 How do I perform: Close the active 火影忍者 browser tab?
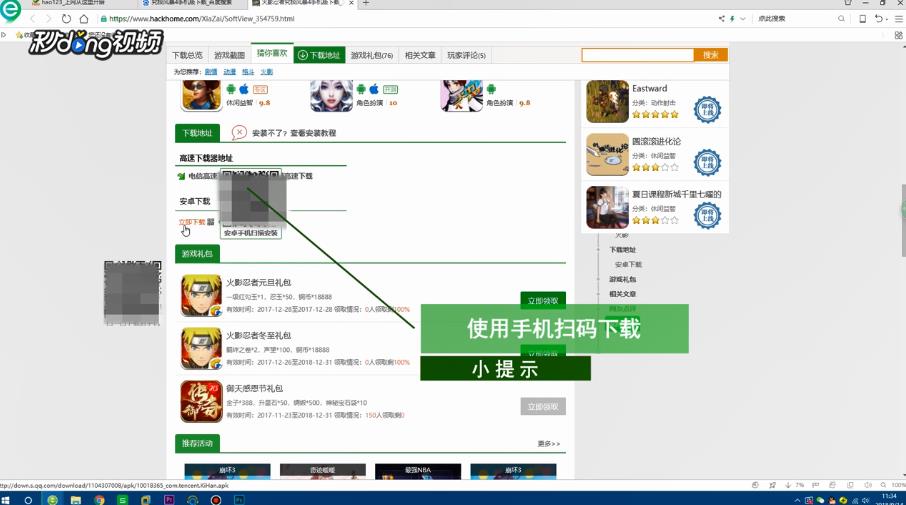(x=351, y=3)
